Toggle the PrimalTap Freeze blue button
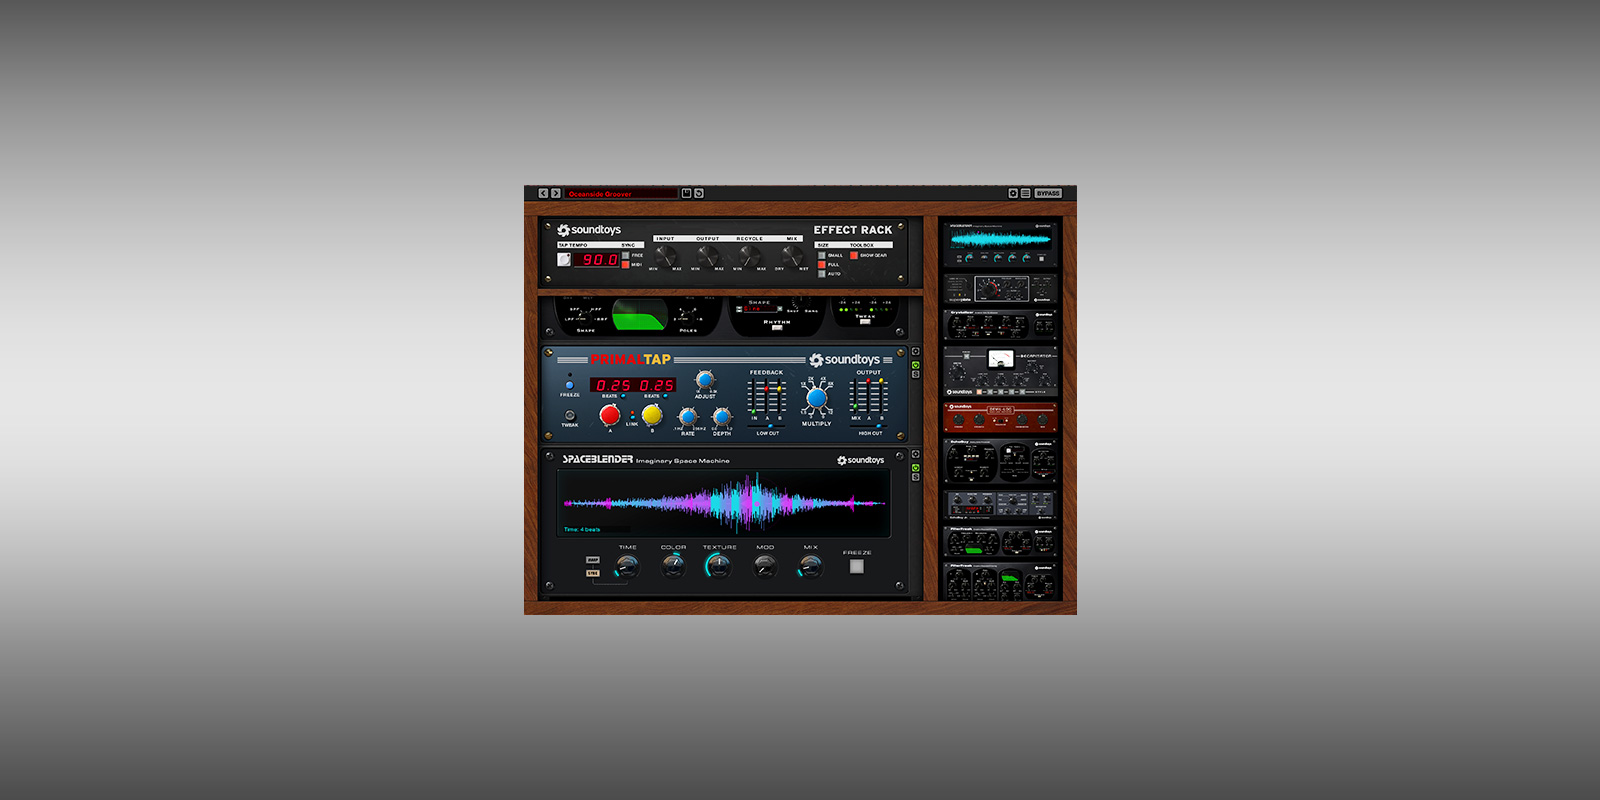 [x=570, y=385]
